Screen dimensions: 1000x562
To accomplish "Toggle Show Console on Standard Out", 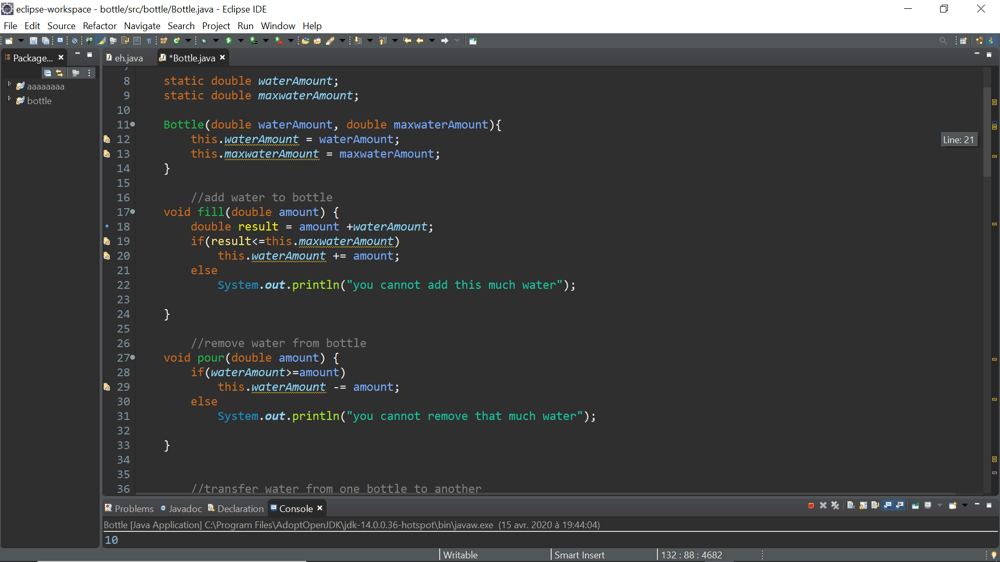I will 888,505.
